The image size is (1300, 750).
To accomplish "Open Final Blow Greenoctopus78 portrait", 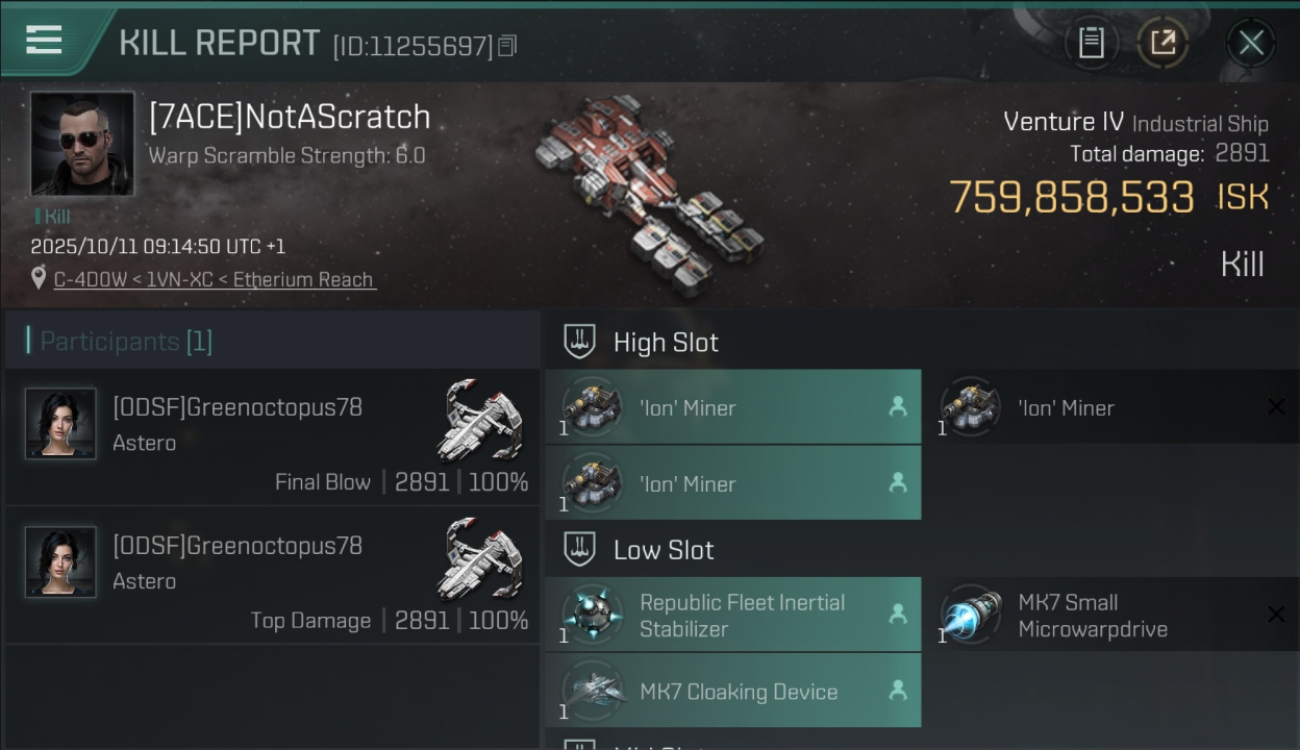I will click(61, 424).
